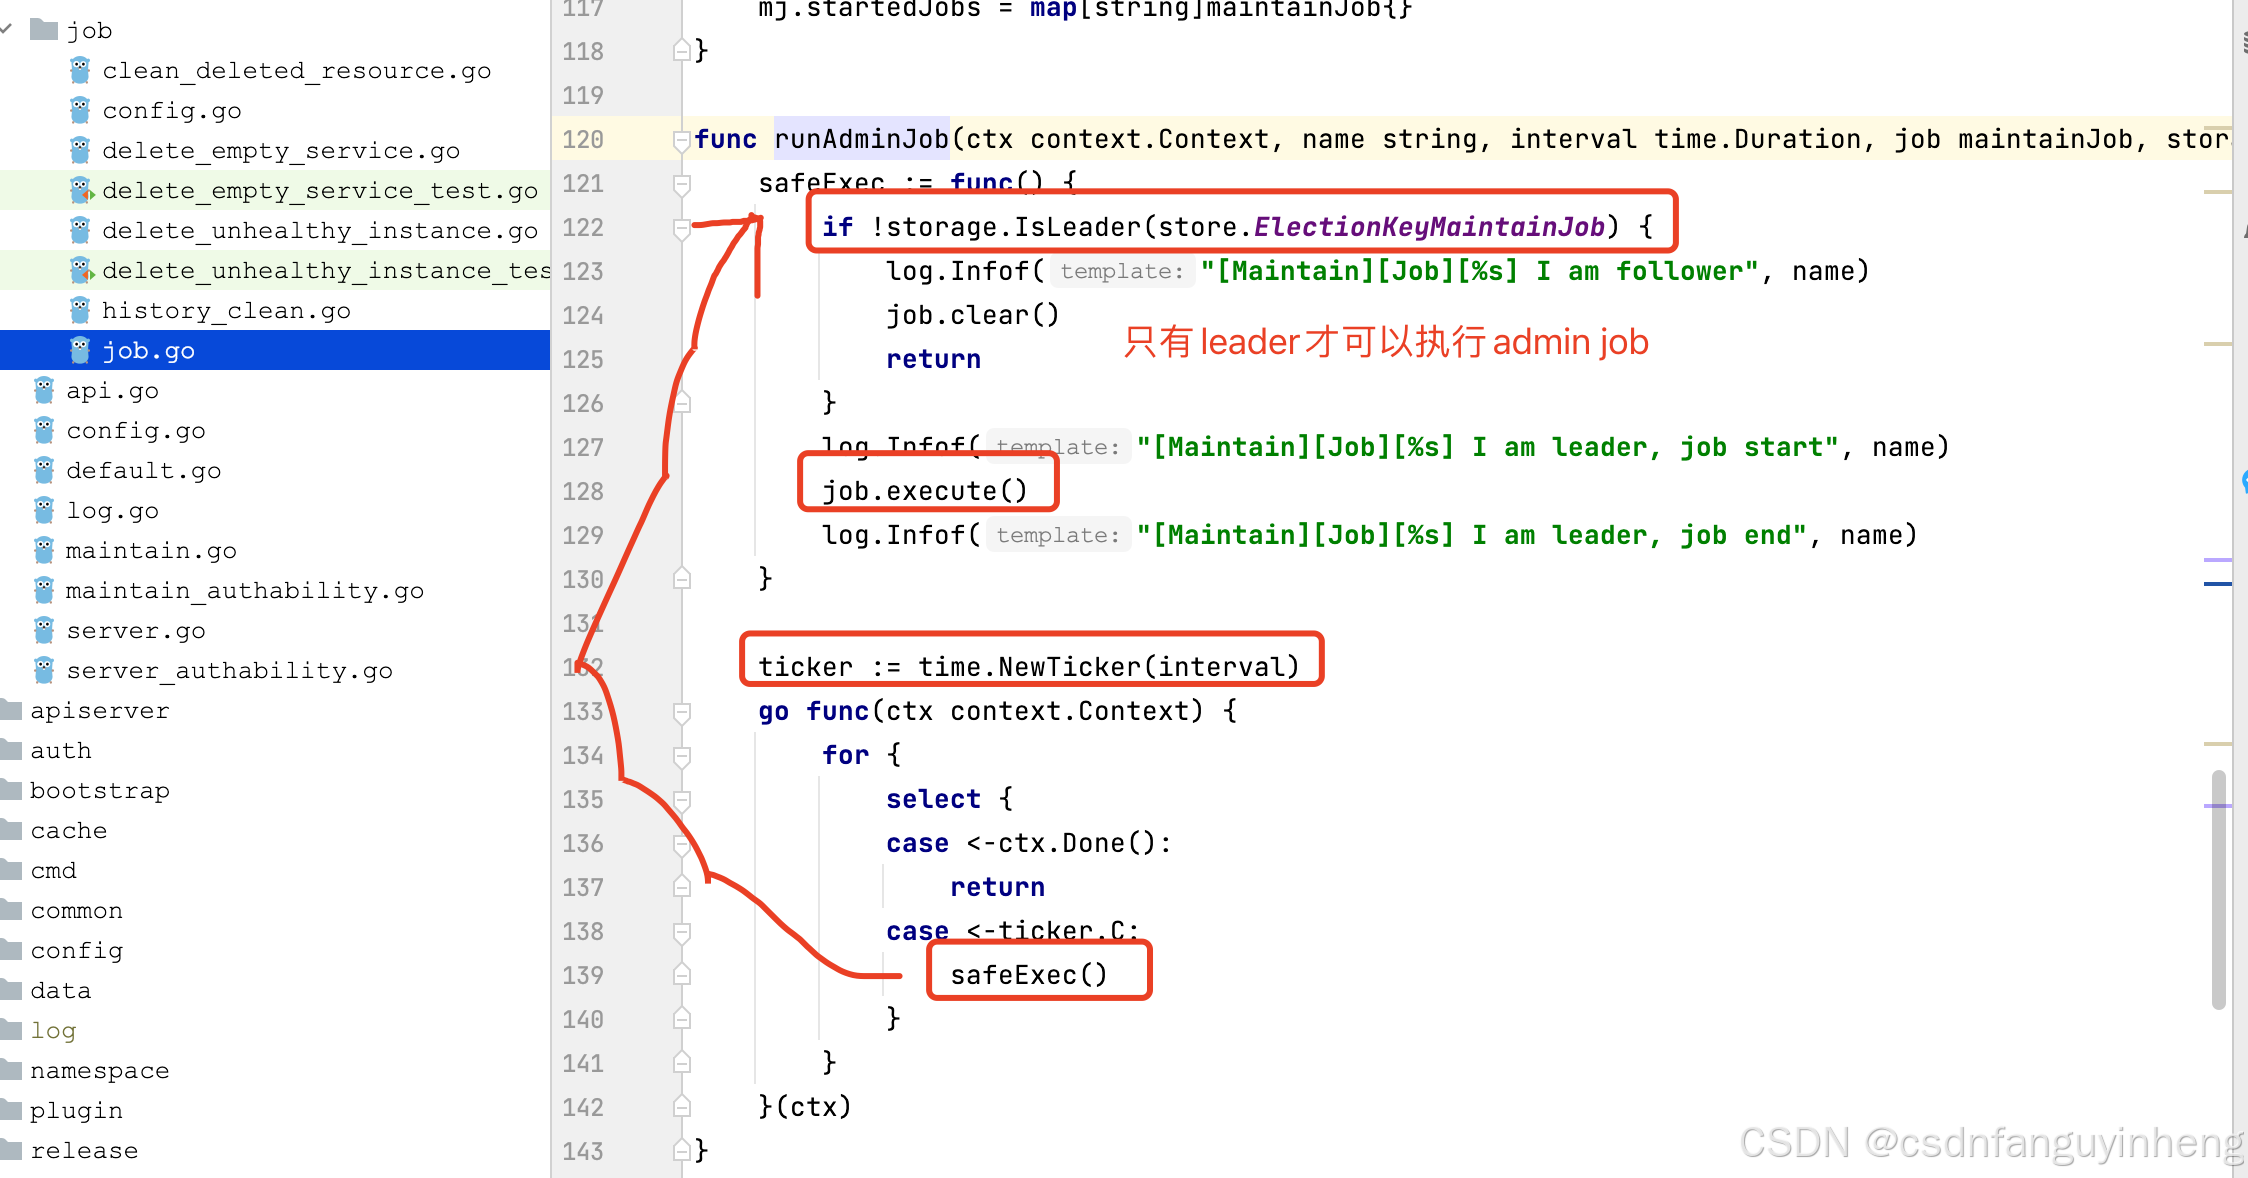Click folder icon of apiserver directory
Screen dimensions: 2248x1178
click(11, 710)
